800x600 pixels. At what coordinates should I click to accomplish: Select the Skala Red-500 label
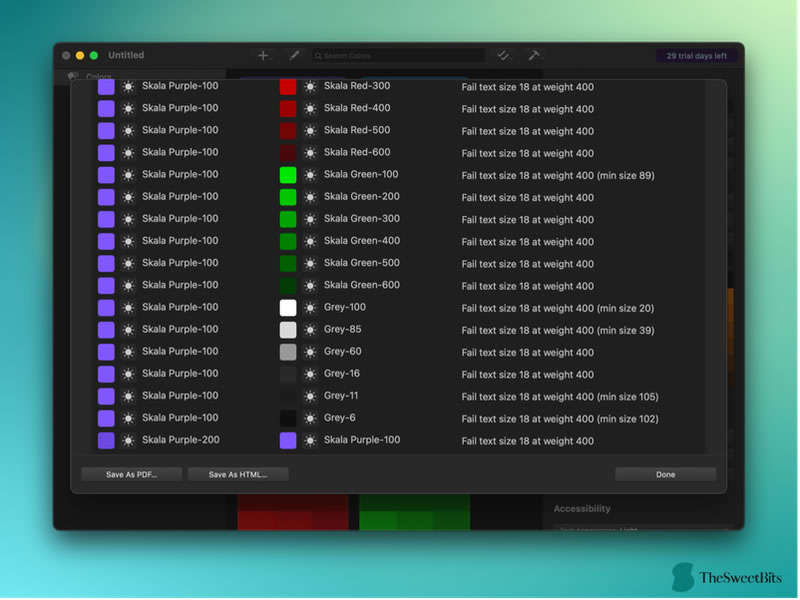(x=357, y=130)
